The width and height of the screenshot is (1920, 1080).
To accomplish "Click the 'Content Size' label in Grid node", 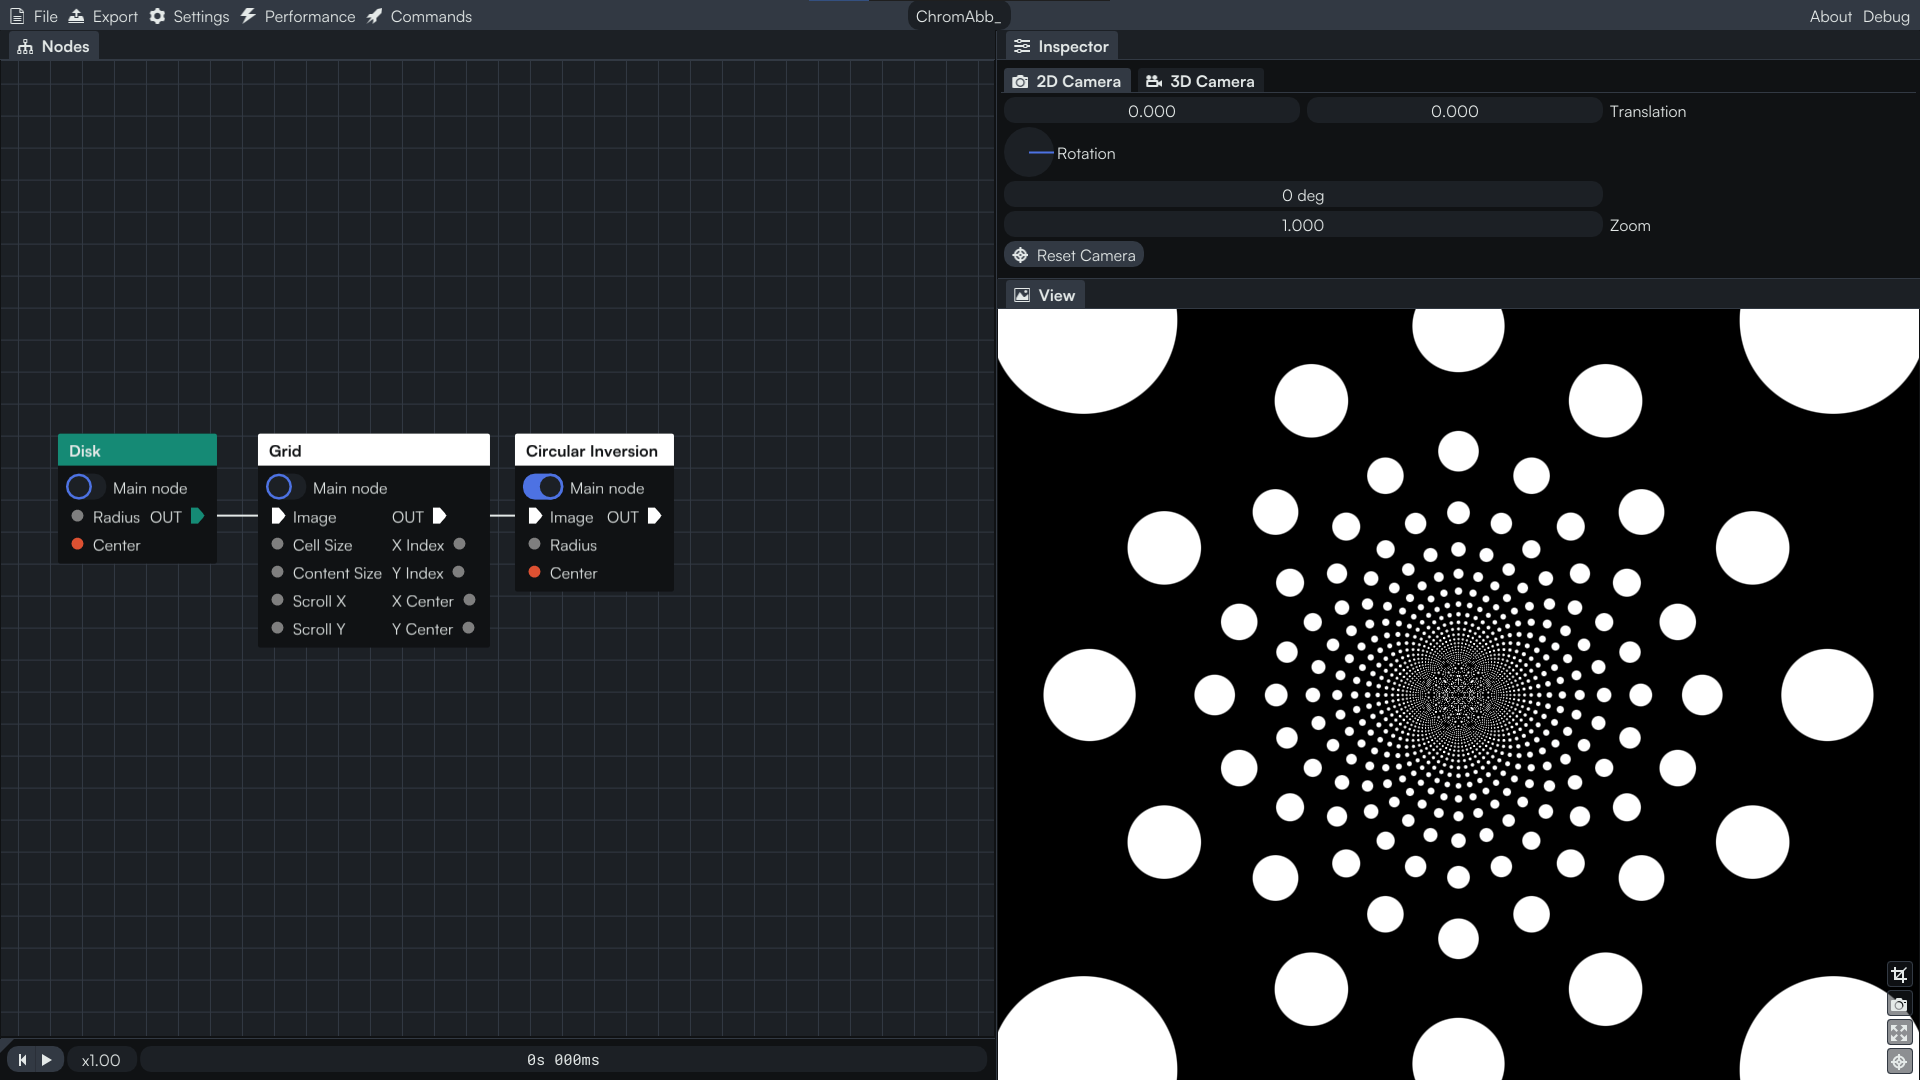I will pos(337,573).
